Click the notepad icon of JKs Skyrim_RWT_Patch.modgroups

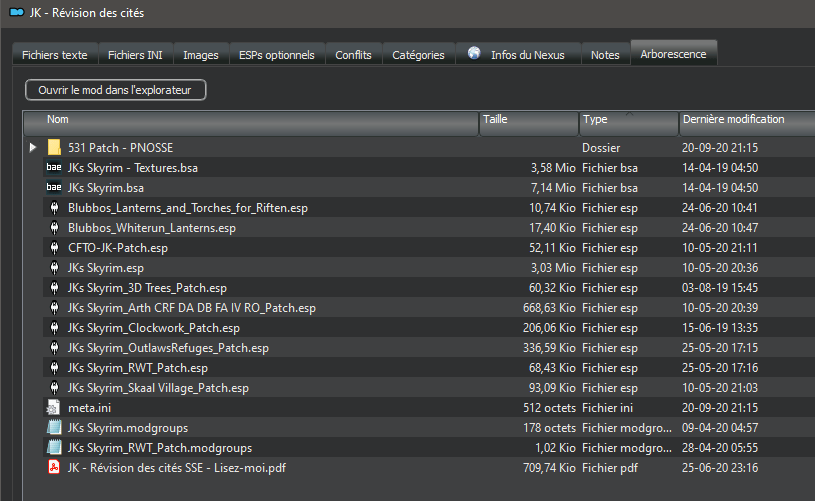coord(54,447)
